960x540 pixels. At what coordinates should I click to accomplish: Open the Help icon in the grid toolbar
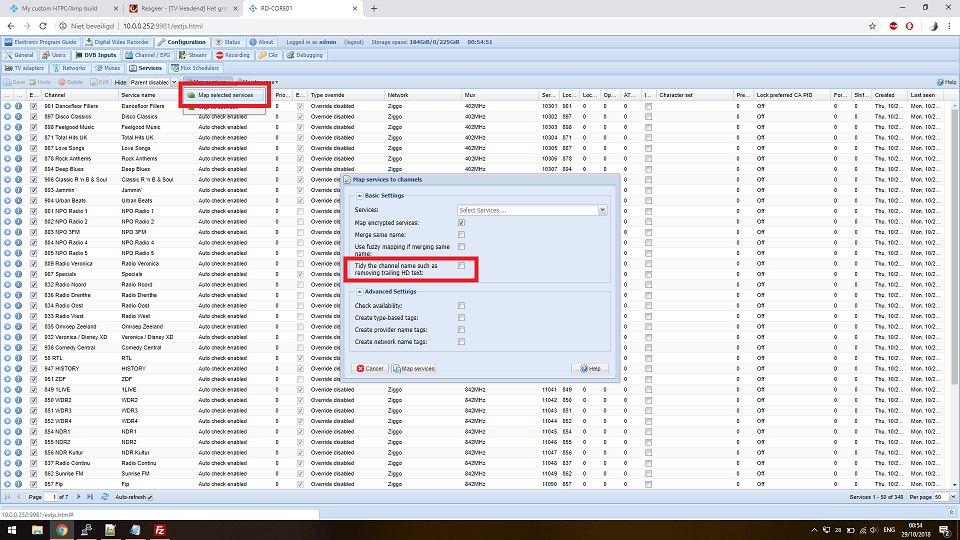(x=946, y=82)
